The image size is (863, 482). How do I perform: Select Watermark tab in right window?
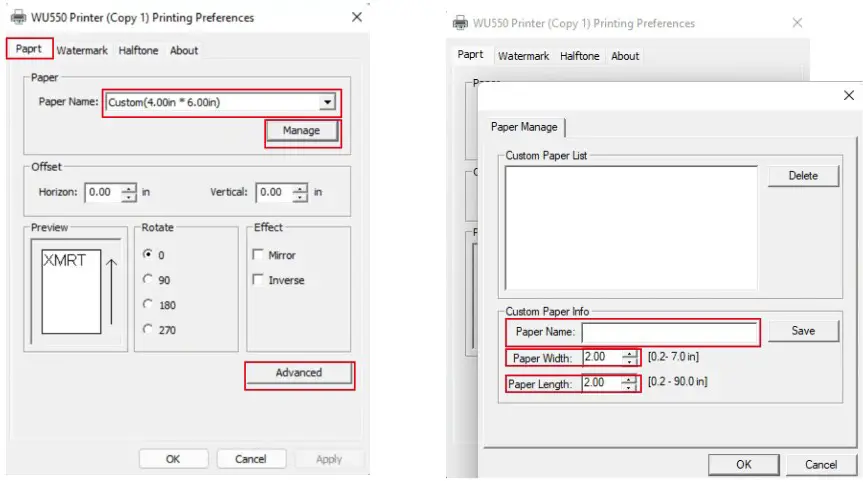click(523, 56)
